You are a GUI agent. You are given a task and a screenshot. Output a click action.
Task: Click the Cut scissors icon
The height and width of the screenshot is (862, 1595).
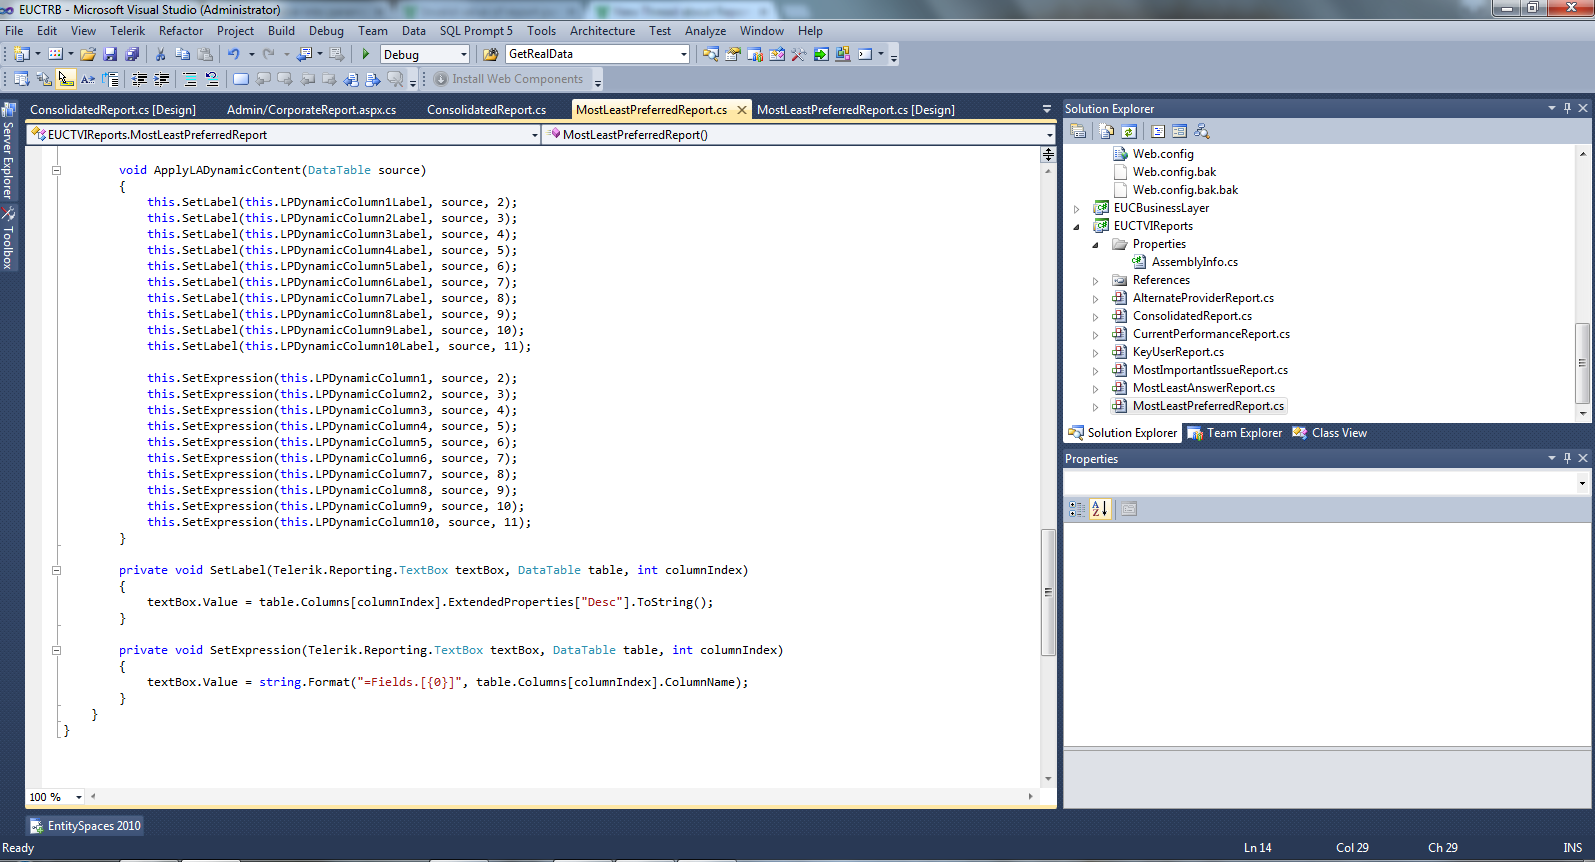(160, 54)
